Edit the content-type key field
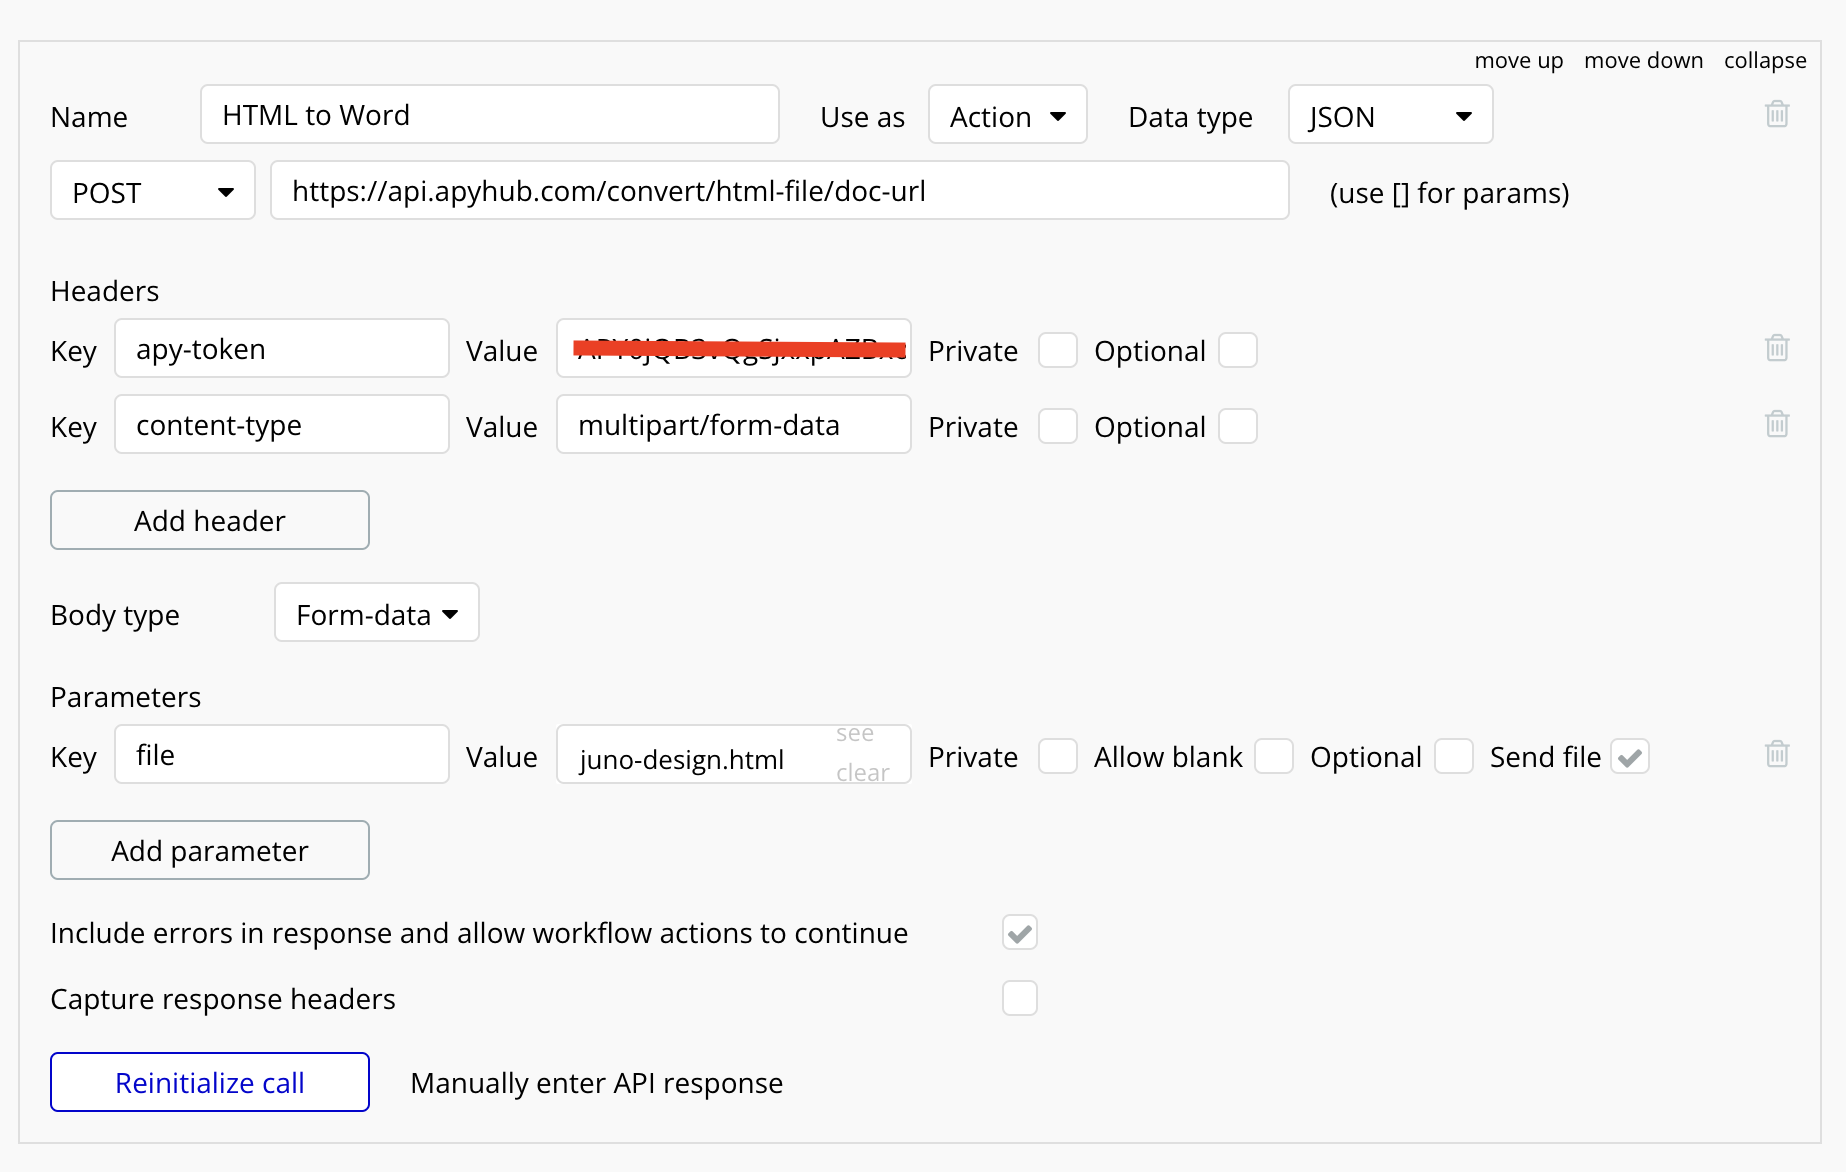This screenshot has width=1846, height=1172. [x=282, y=424]
